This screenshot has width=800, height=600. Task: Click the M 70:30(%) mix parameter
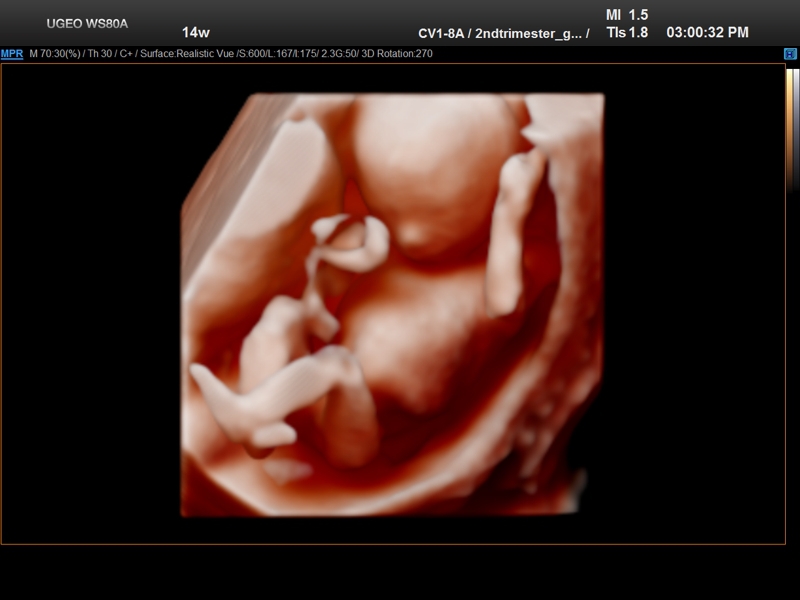click(x=56, y=53)
